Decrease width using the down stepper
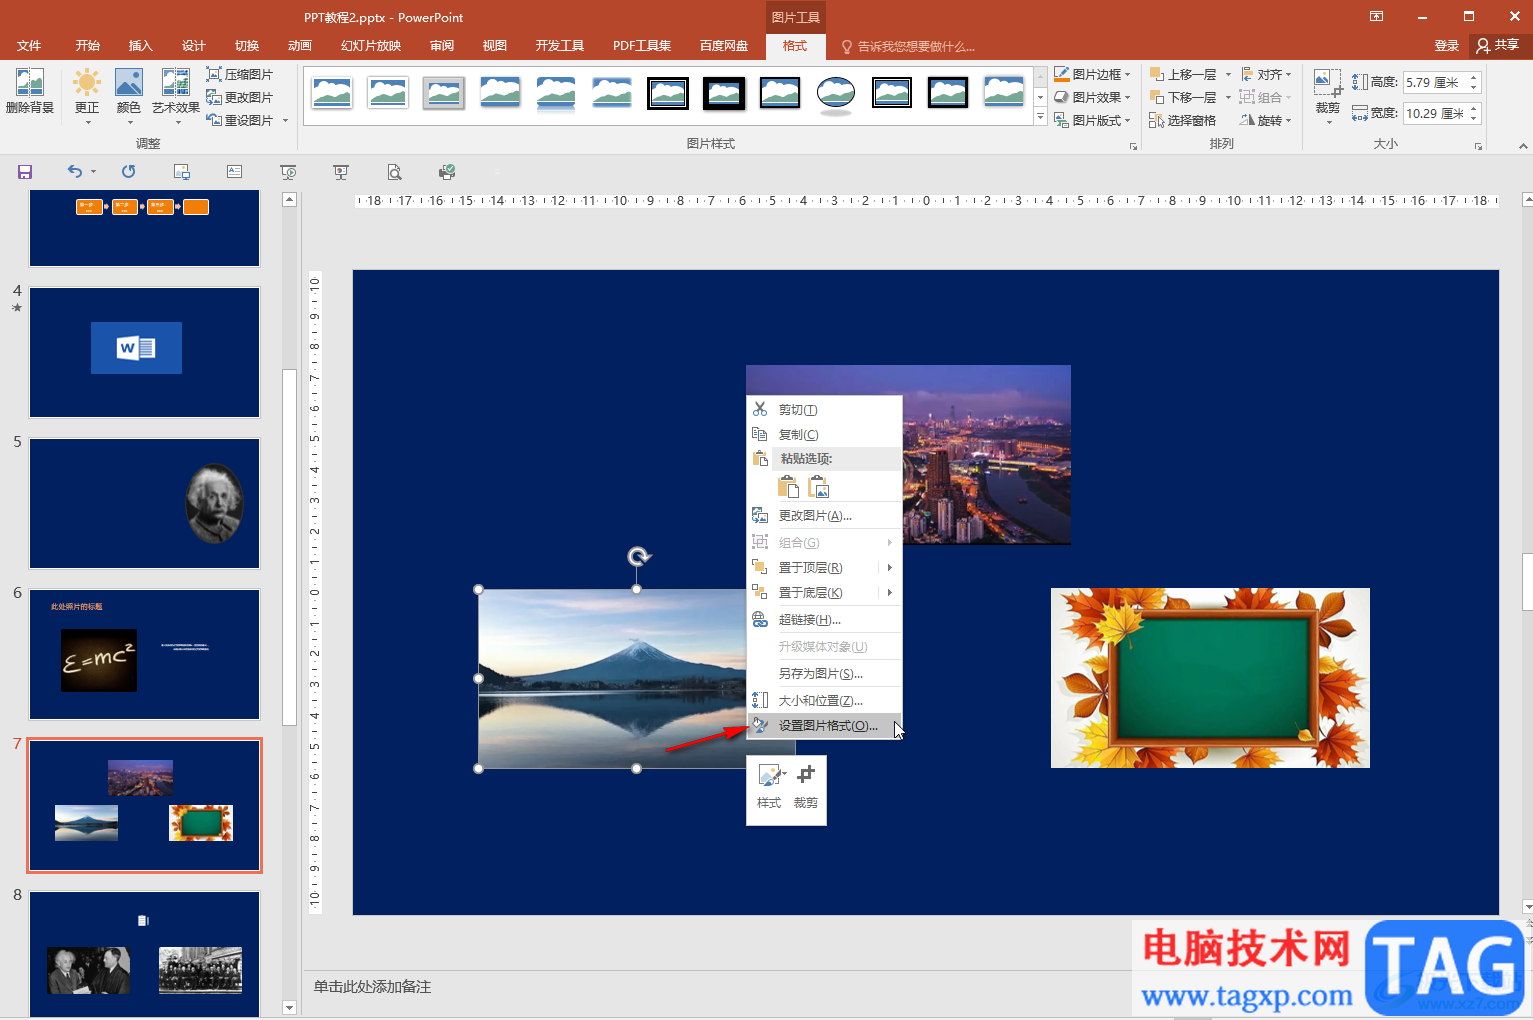 pos(1474,120)
